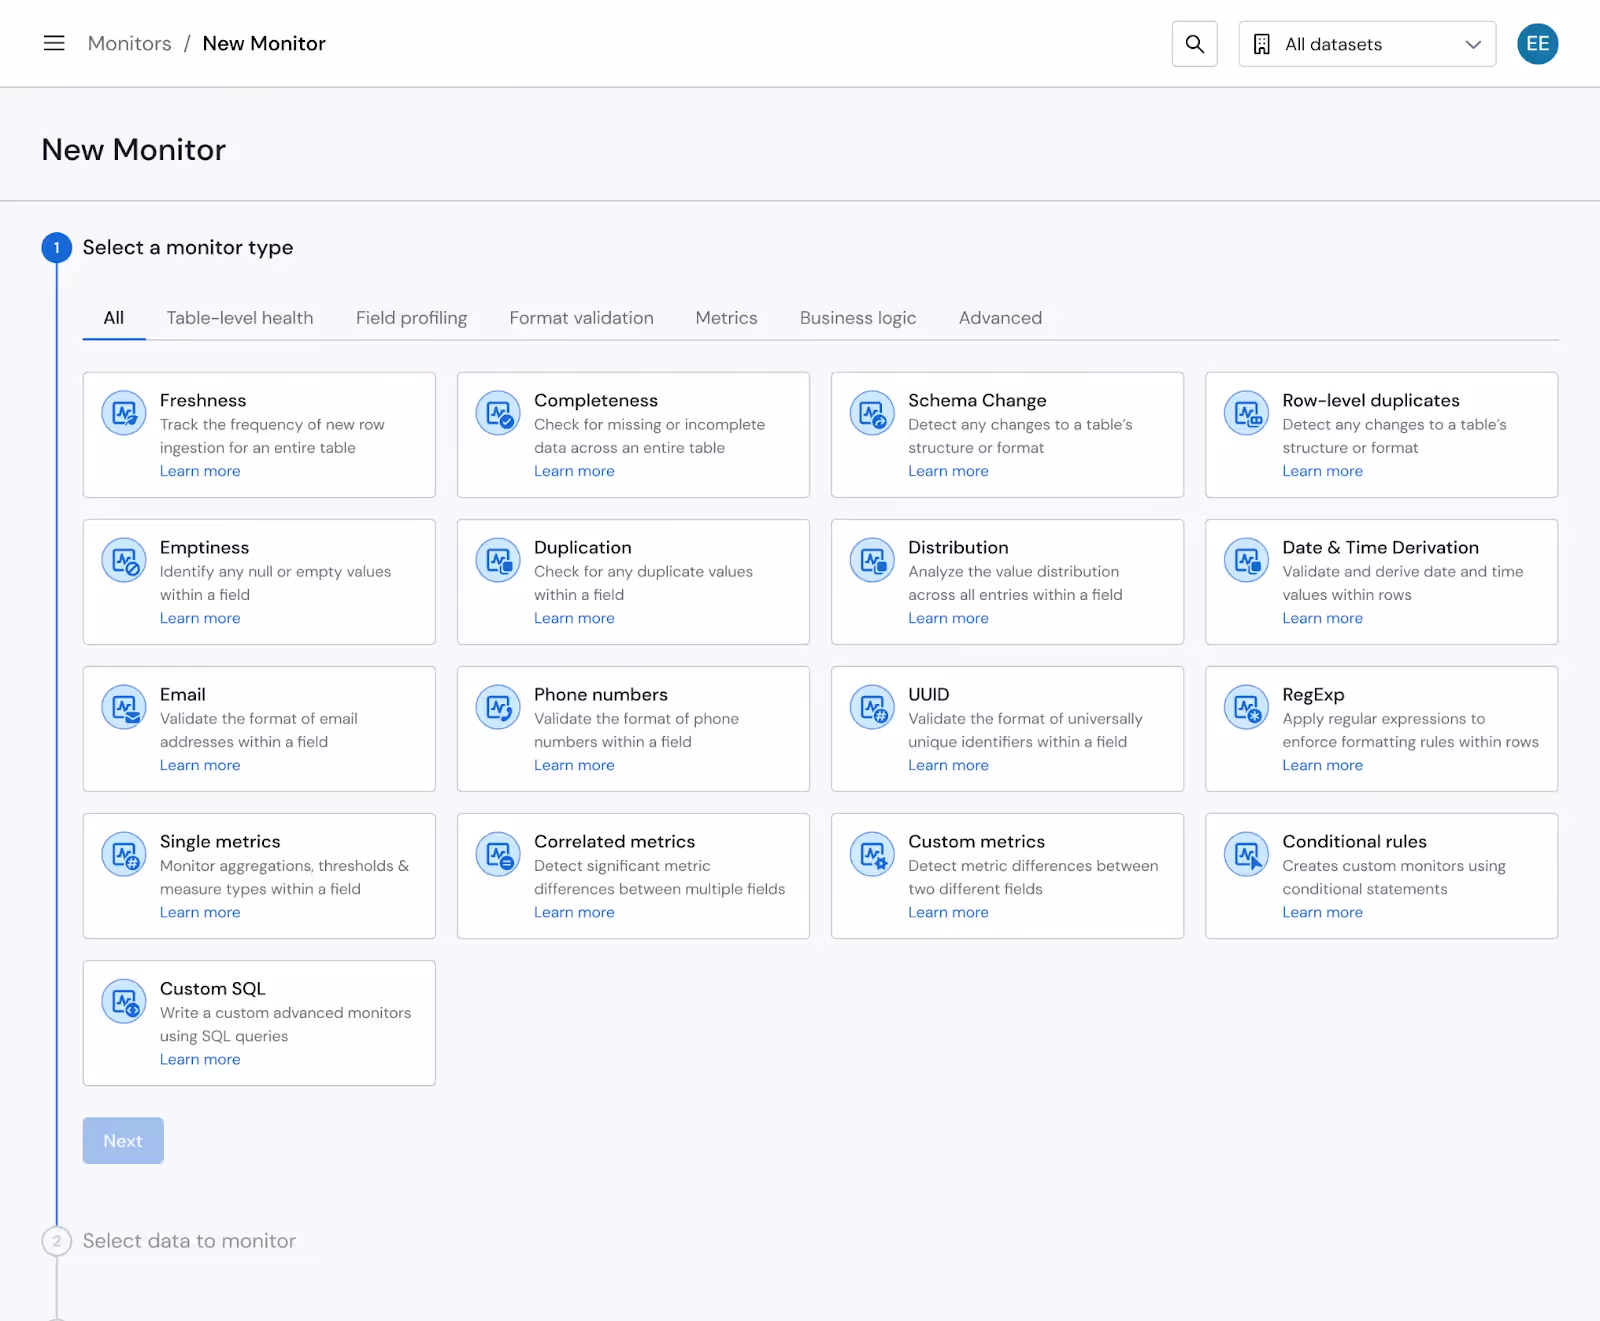
Task: Switch to the Metrics tab
Action: (726, 318)
